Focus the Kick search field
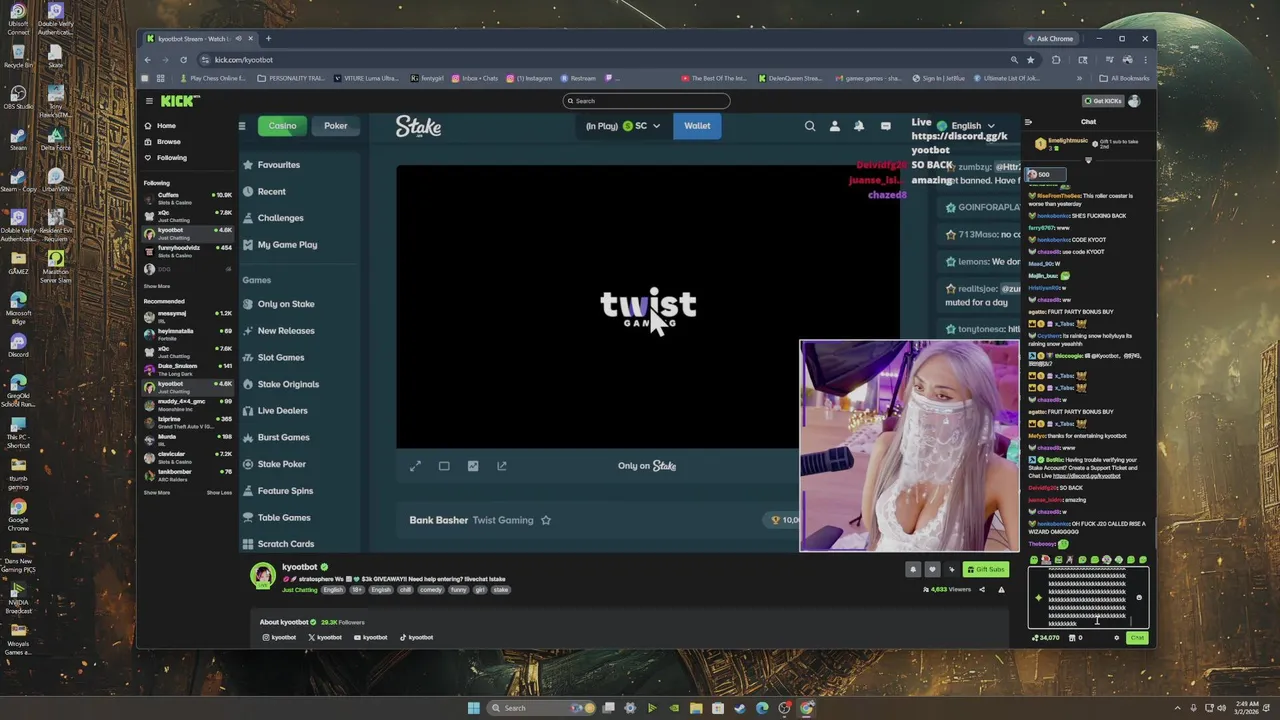This screenshot has height=720, width=1280. coord(646,101)
